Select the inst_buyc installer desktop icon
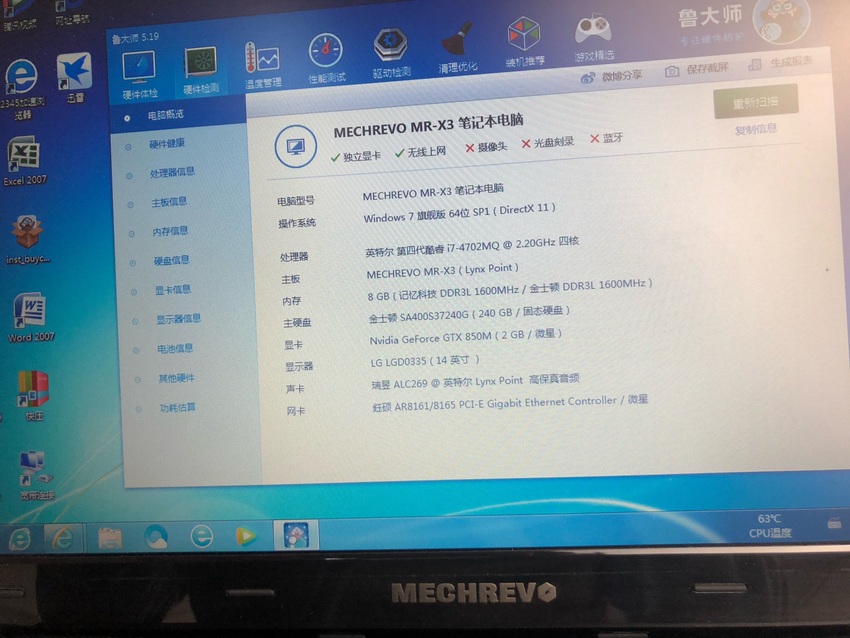 coord(28,239)
